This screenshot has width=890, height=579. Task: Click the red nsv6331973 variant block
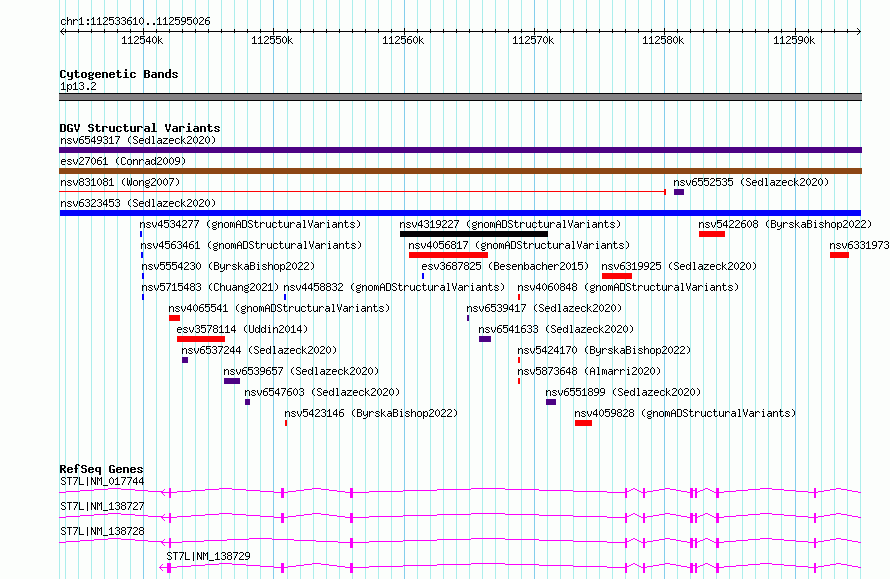coord(839,255)
